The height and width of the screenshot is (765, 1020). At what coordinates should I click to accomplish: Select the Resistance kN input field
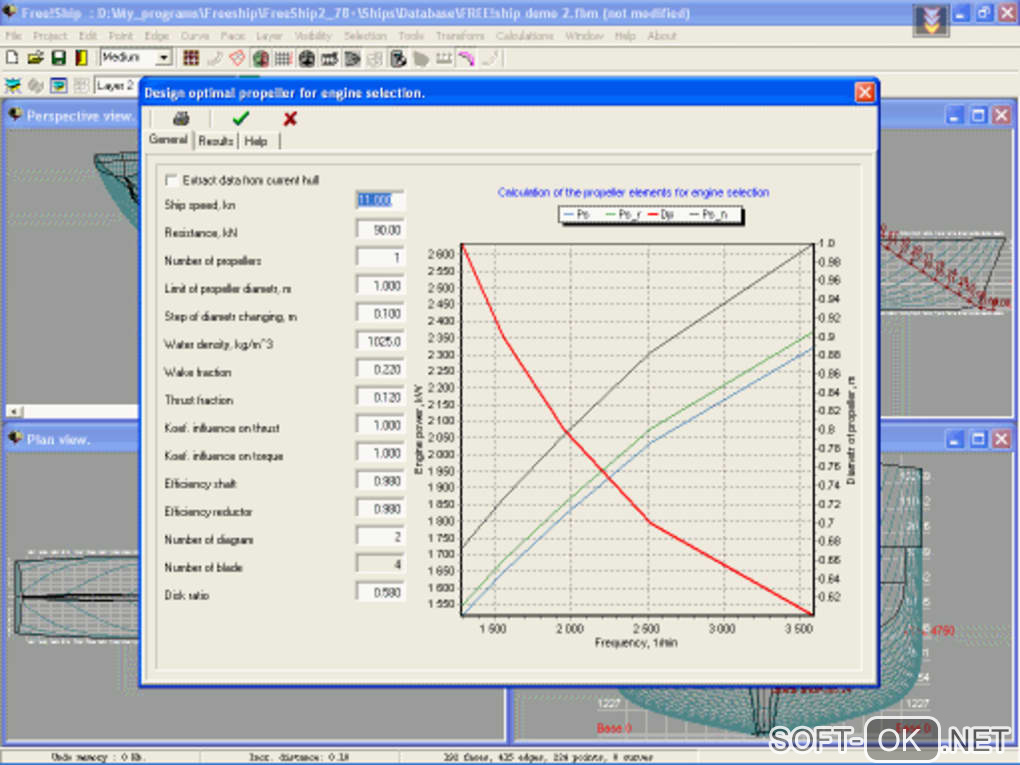coord(380,230)
